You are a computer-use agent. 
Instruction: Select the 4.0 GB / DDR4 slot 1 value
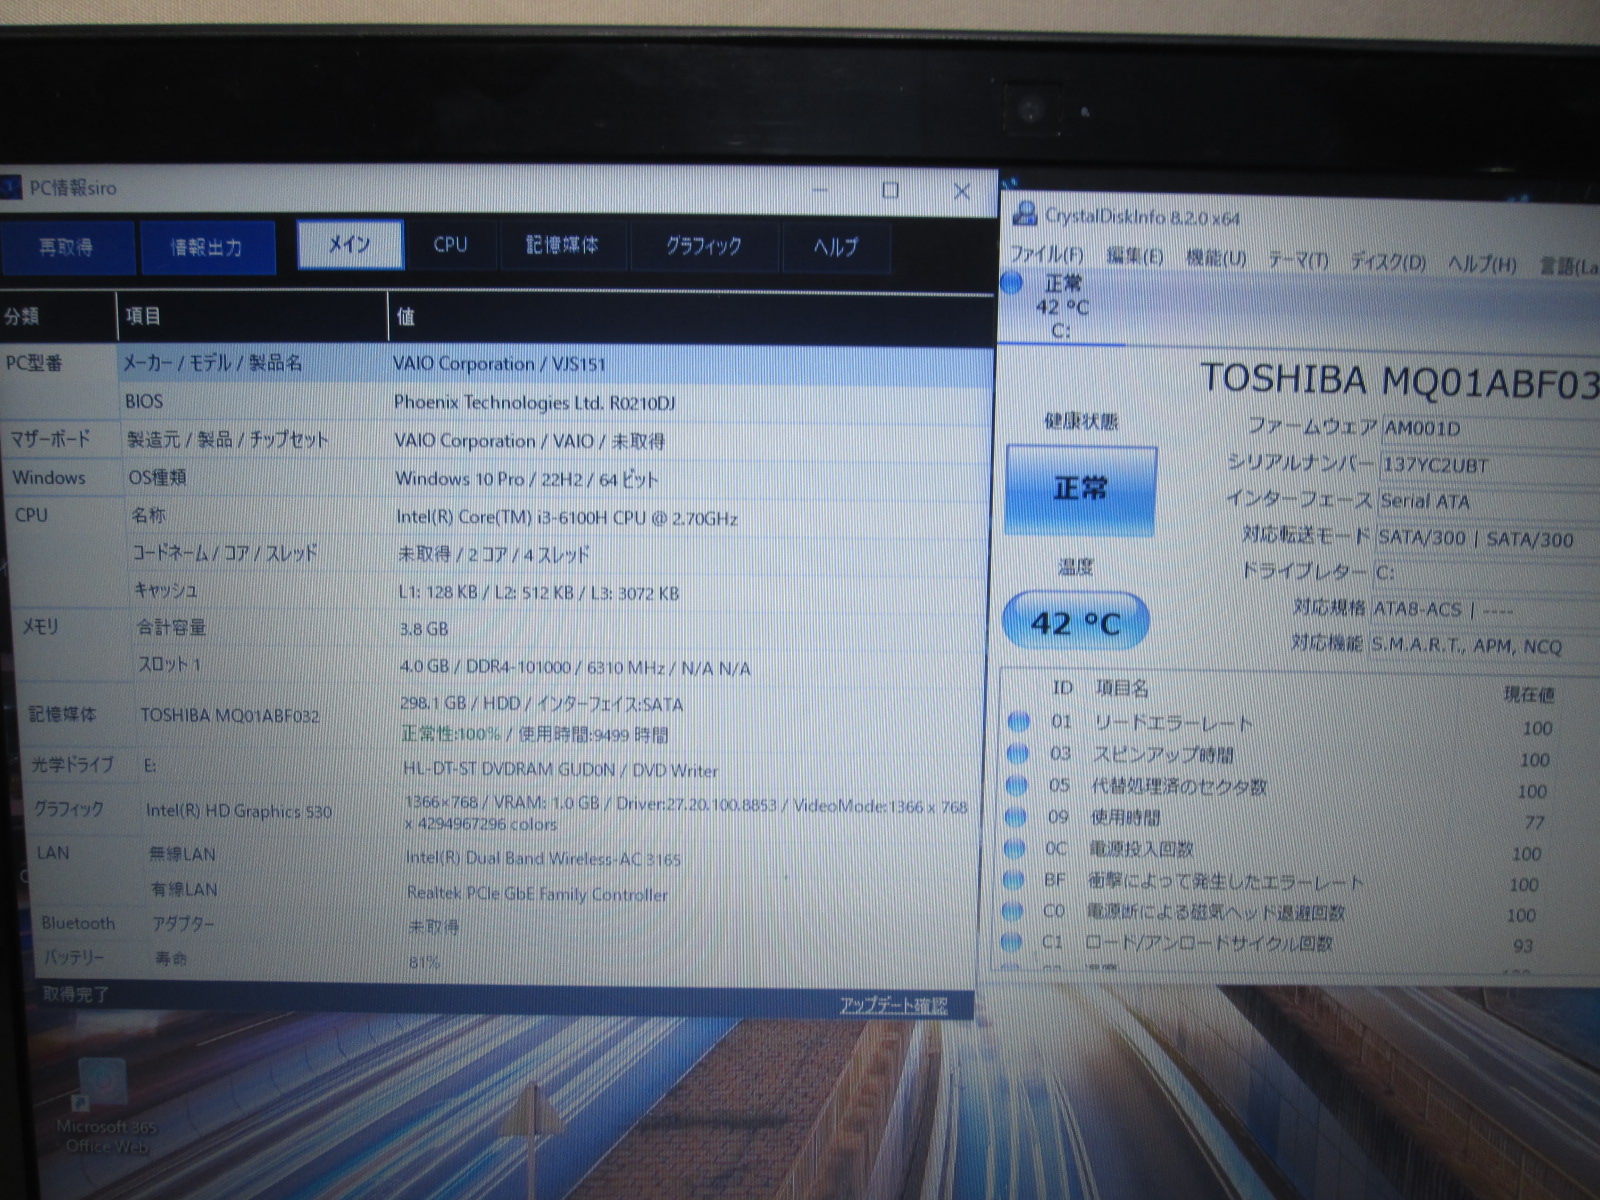click(x=575, y=668)
